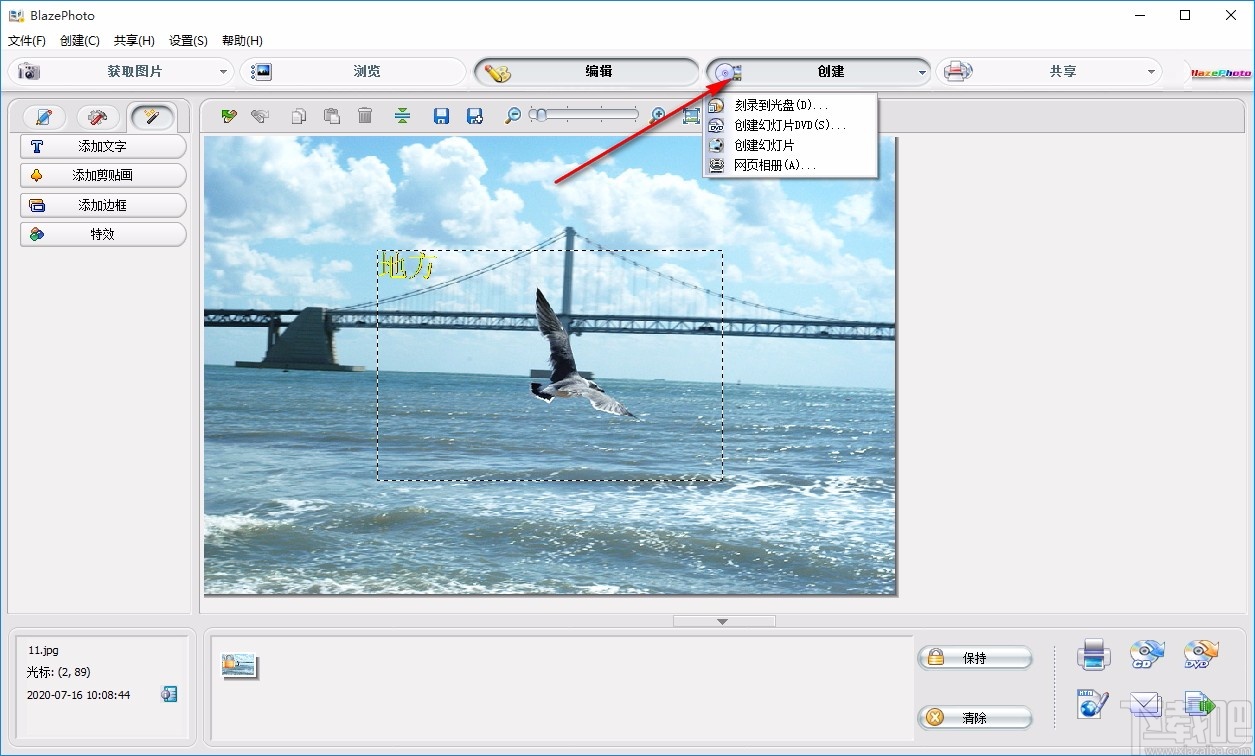The image size is (1255, 756).
Task: Click the Save image floppy disk icon
Action: click(x=441, y=116)
